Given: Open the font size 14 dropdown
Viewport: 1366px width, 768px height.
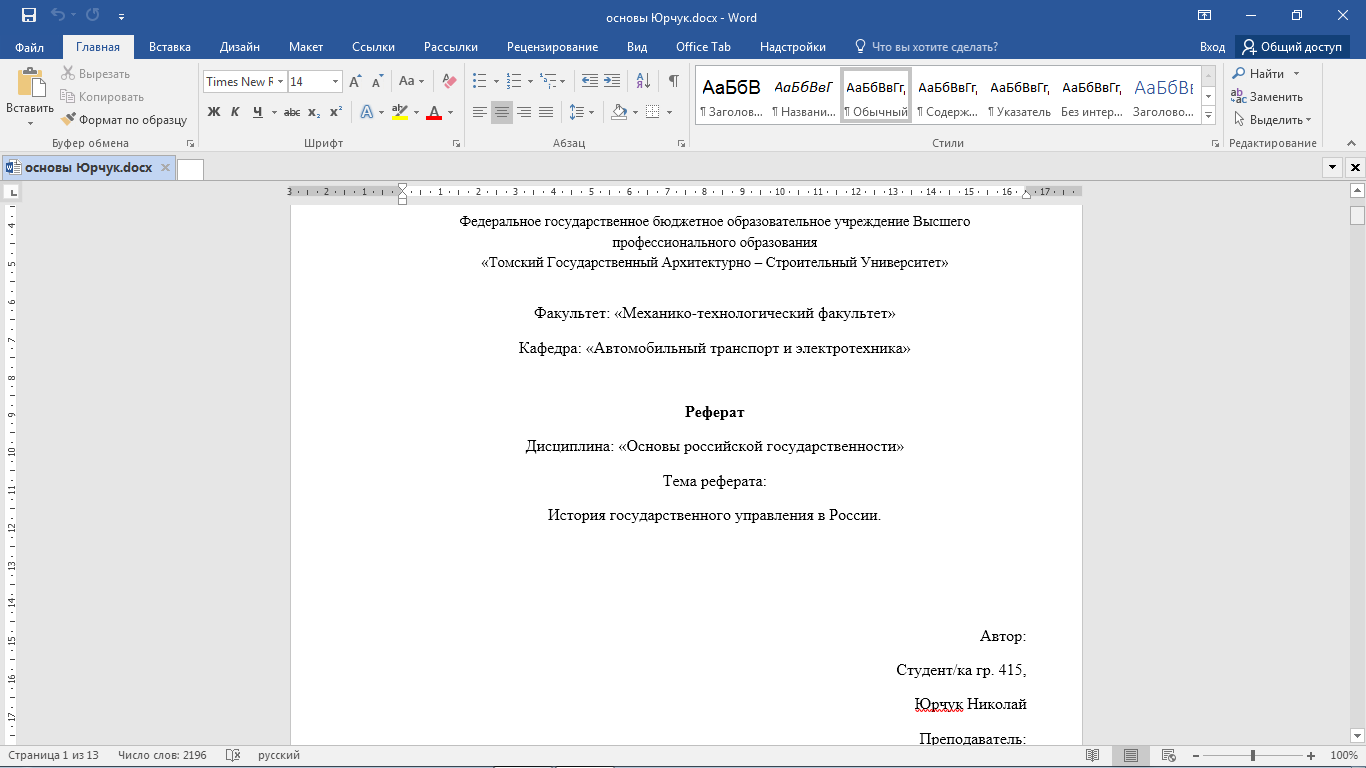Looking at the screenshot, I should (x=335, y=82).
